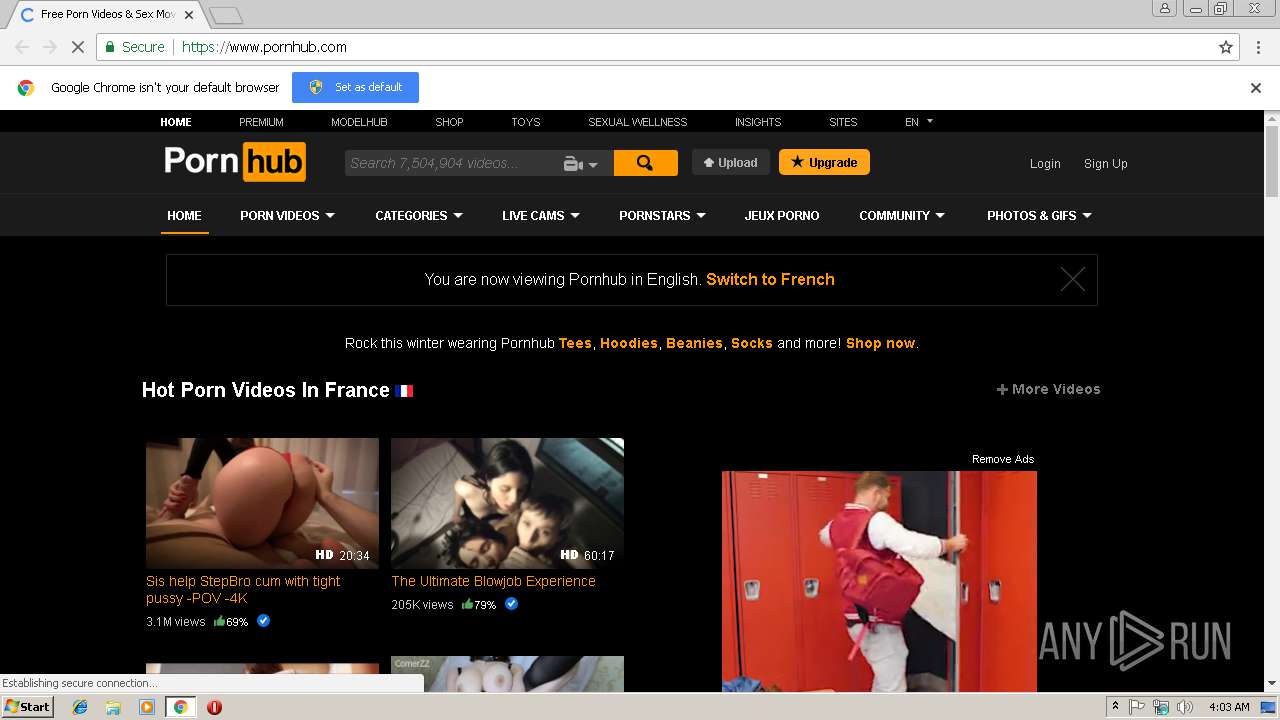Click the orange Upgrade button
Screen dimensions: 1280x720
click(824, 162)
